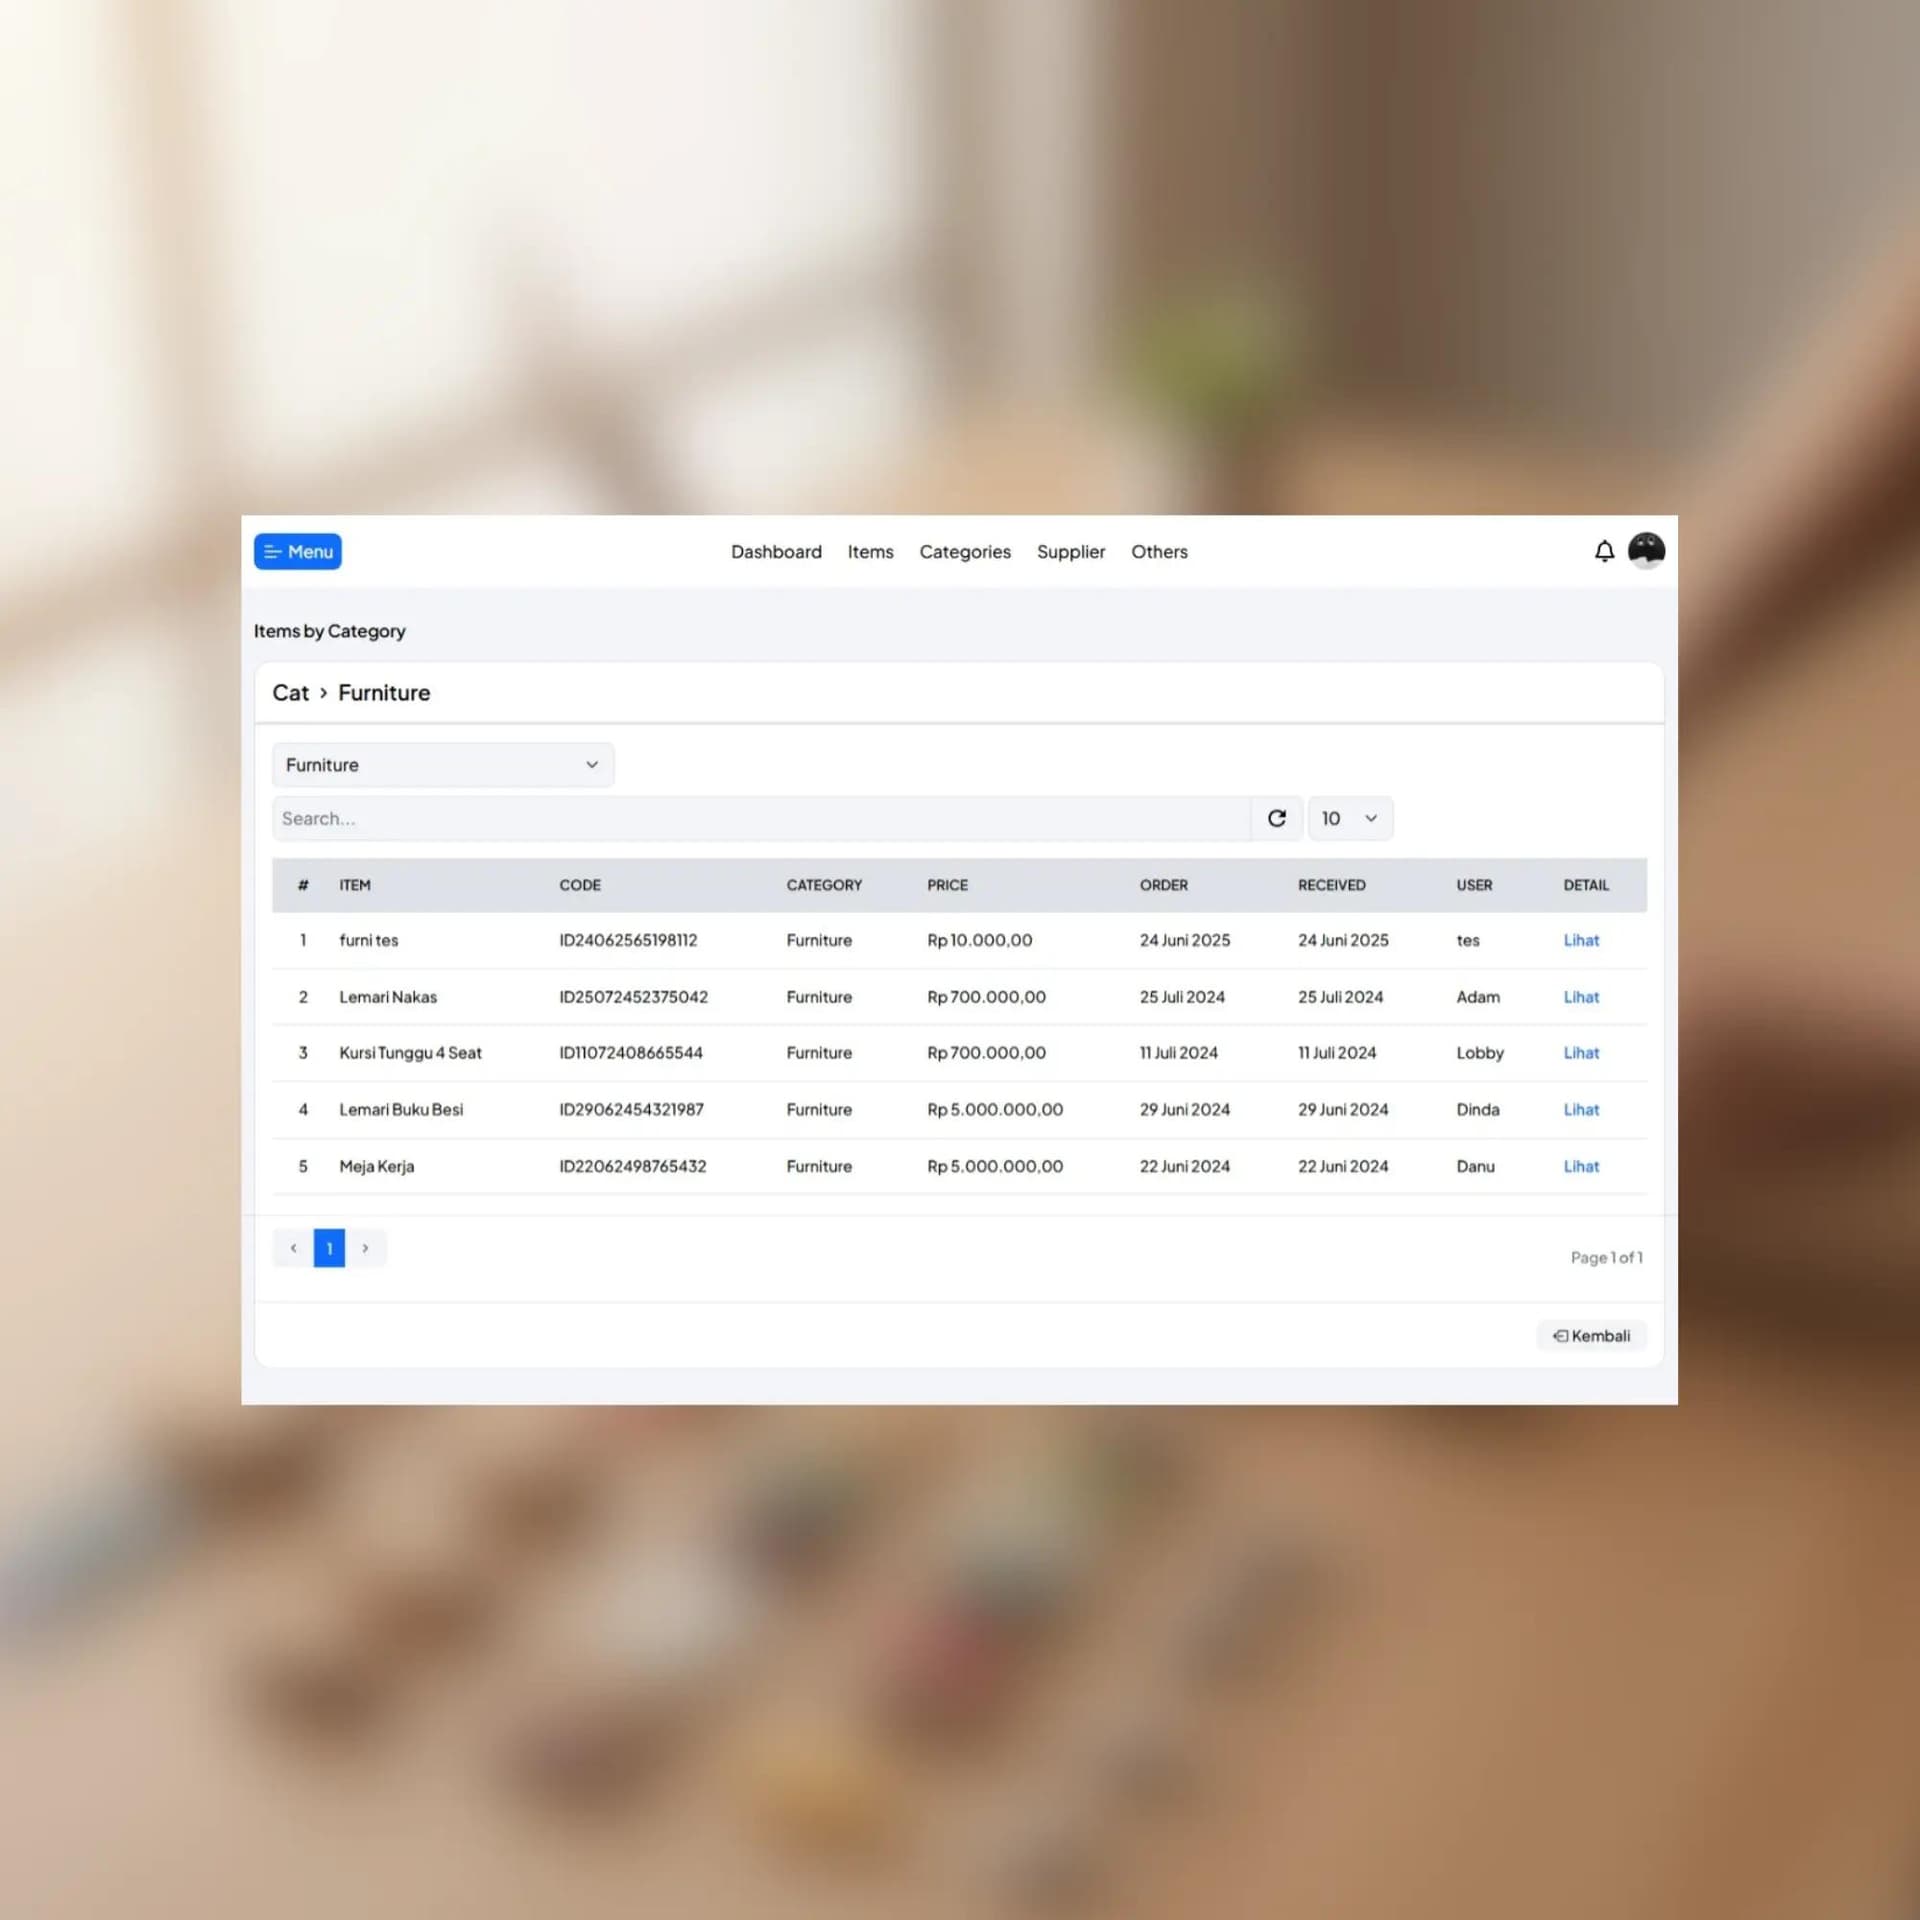This screenshot has height=1920, width=1920.
Task: Switch to the Categories menu item
Action: pyautogui.click(x=964, y=551)
